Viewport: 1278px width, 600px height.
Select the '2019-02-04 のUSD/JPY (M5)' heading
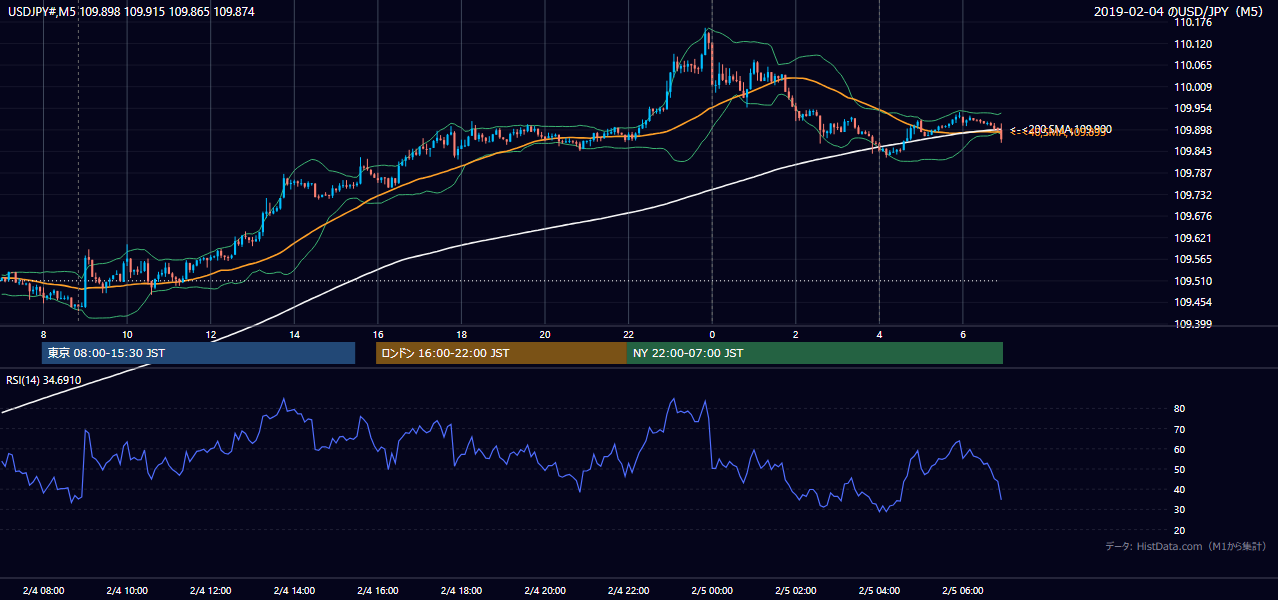pos(1180,11)
